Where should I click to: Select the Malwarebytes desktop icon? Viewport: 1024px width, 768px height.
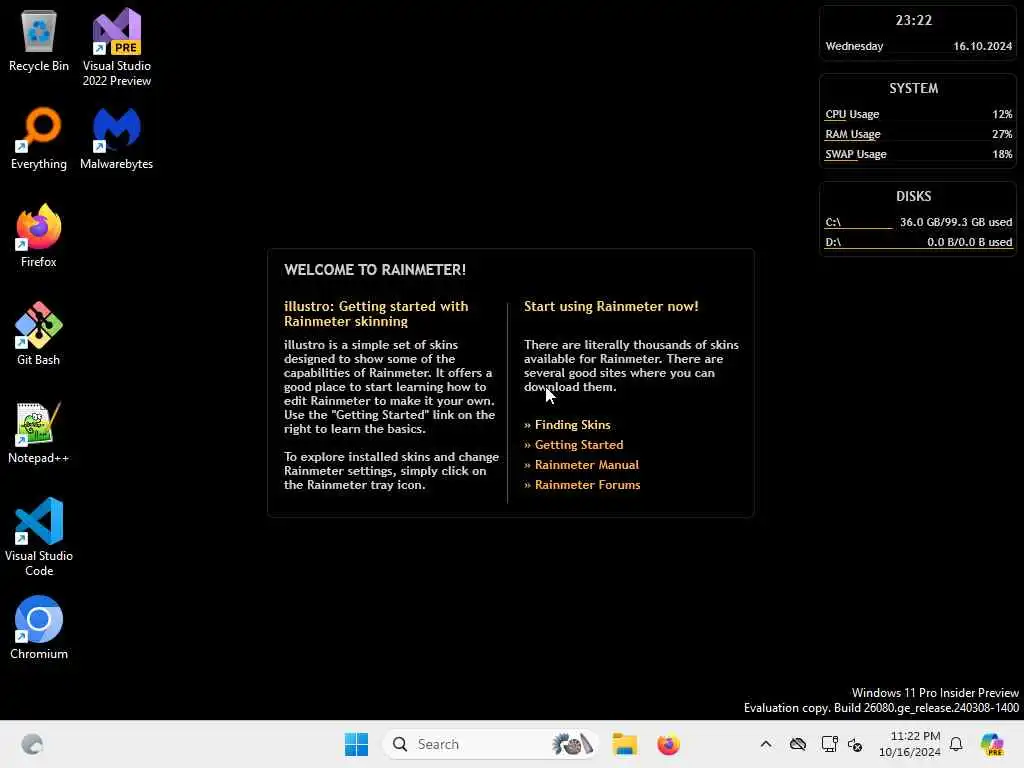point(116,138)
